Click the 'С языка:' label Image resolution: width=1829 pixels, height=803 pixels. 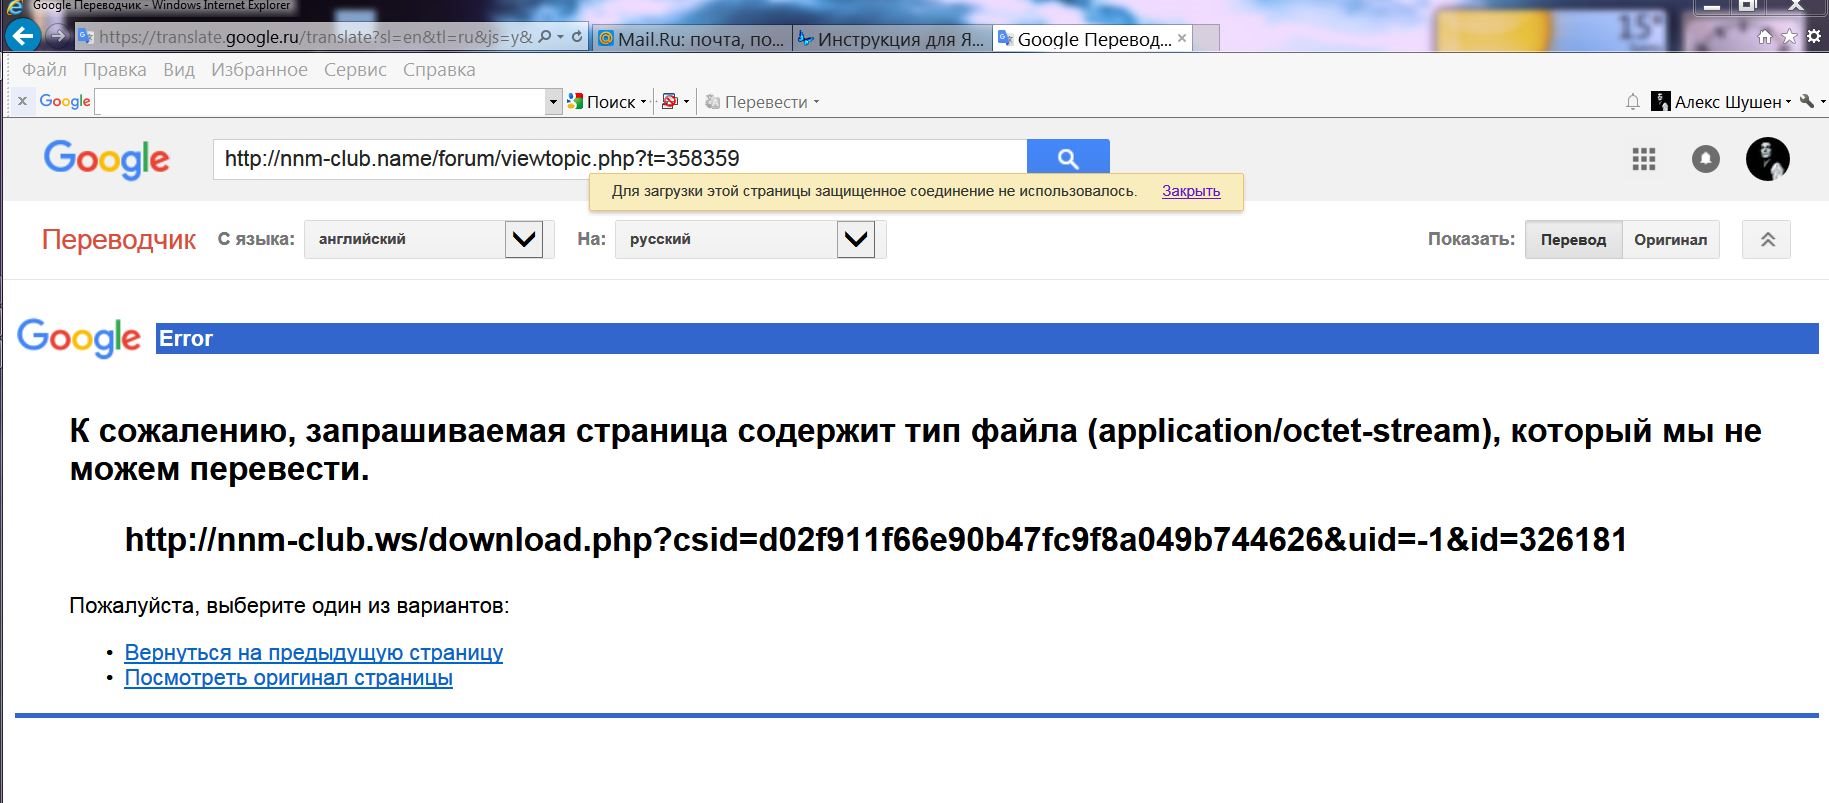pos(256,240)
